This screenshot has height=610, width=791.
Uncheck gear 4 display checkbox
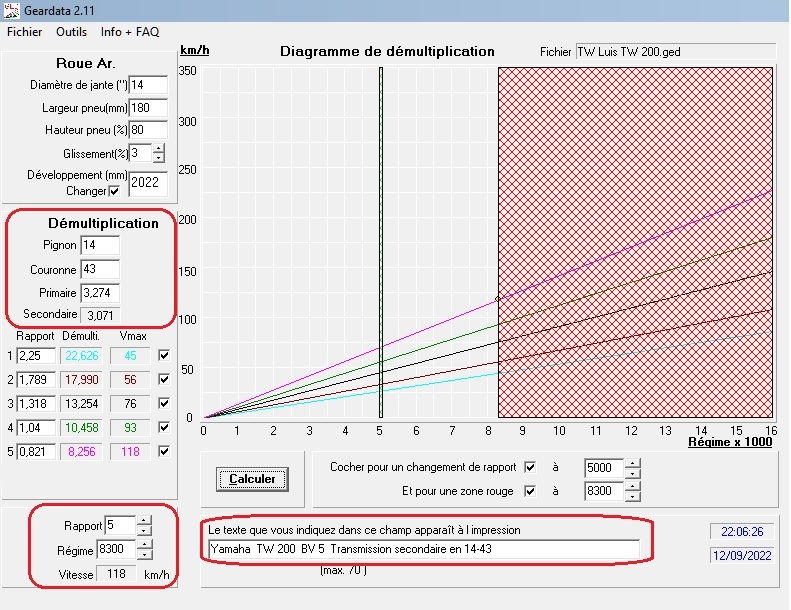[164, 427]
